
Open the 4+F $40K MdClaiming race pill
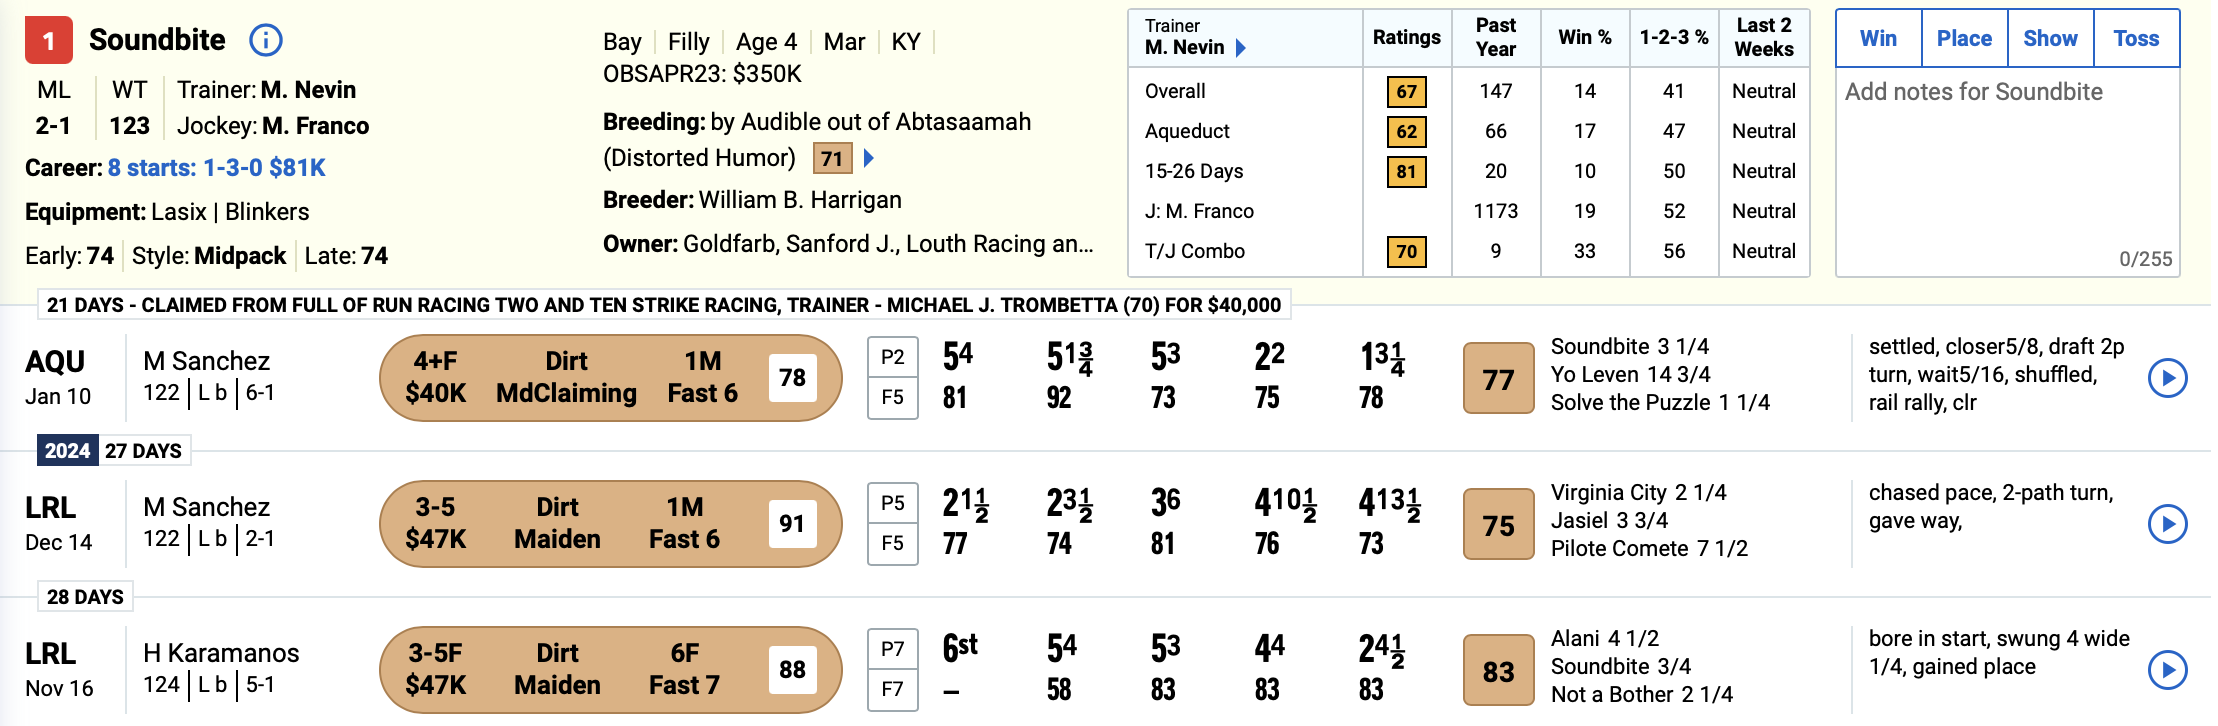click(611, 378)
